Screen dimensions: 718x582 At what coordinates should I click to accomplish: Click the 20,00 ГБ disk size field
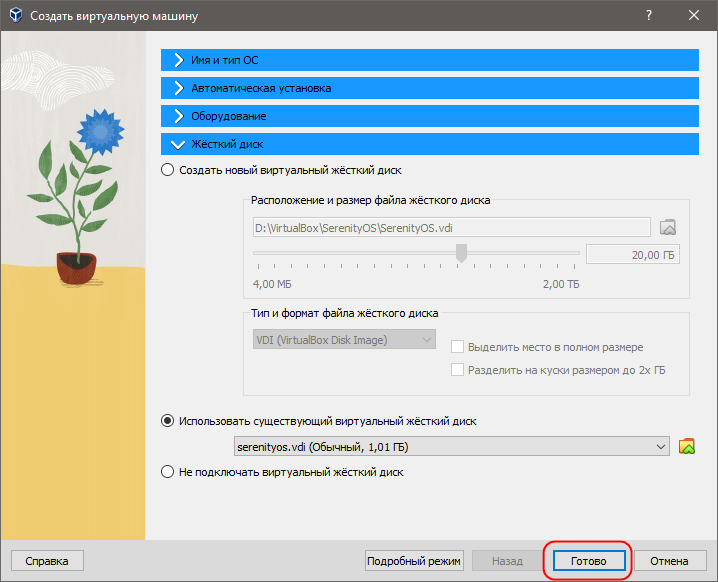coord(633,255)
